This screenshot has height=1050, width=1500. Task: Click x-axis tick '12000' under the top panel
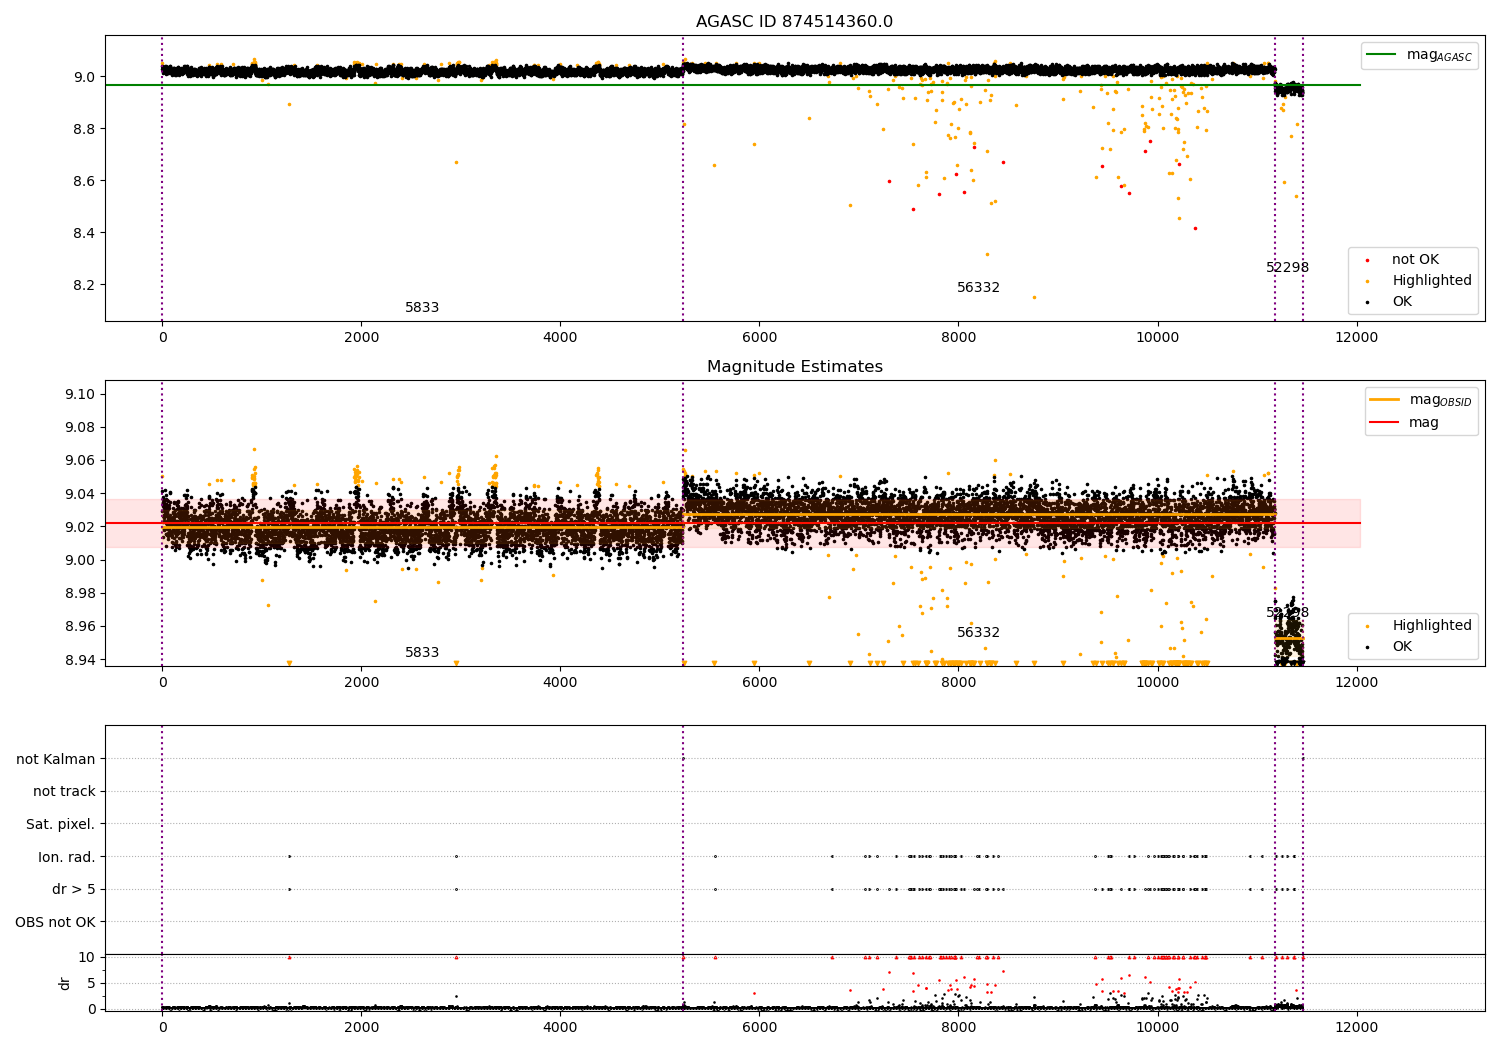point(1356,337)
